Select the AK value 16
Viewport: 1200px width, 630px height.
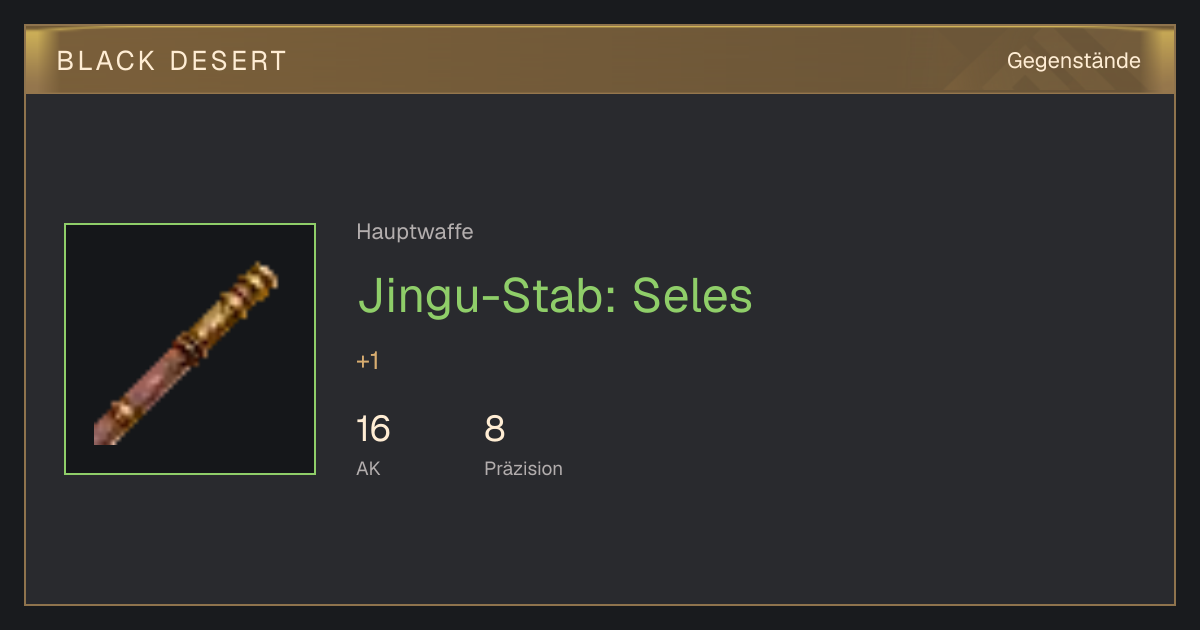[x=373, y=429]
